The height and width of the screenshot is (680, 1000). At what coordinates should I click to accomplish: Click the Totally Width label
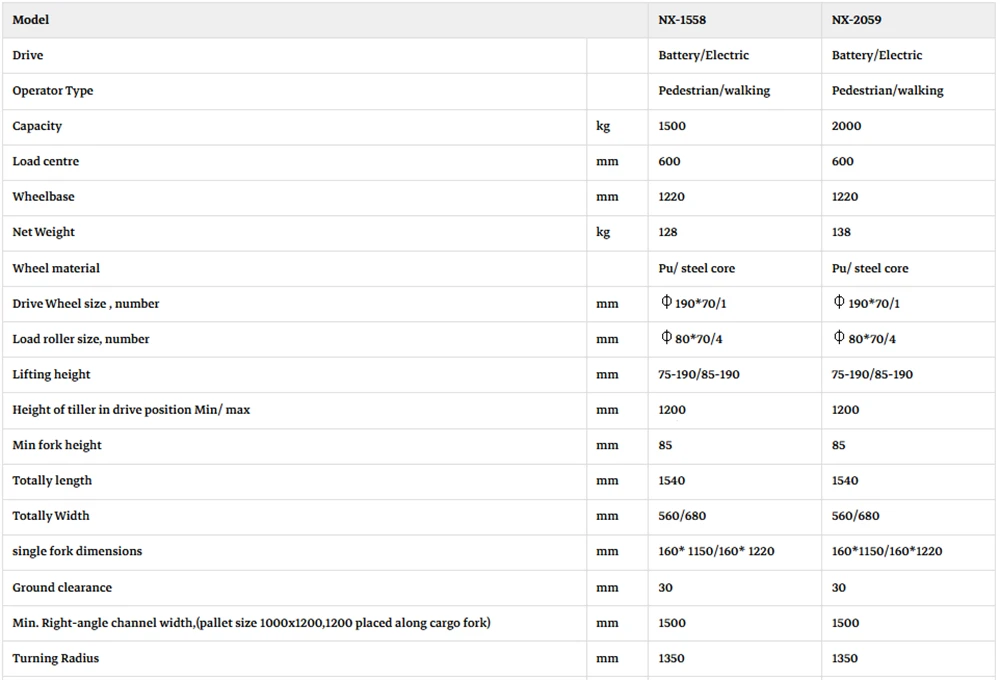click(50, 516)
